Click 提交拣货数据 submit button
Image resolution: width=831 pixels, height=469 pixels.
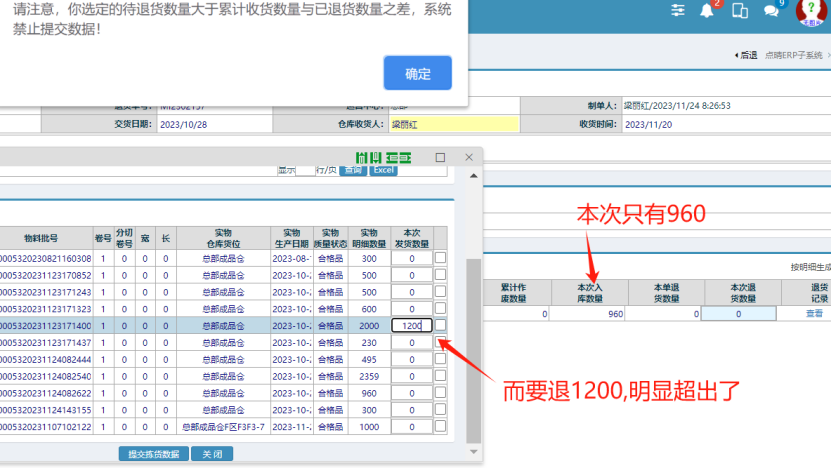[153, 454]
